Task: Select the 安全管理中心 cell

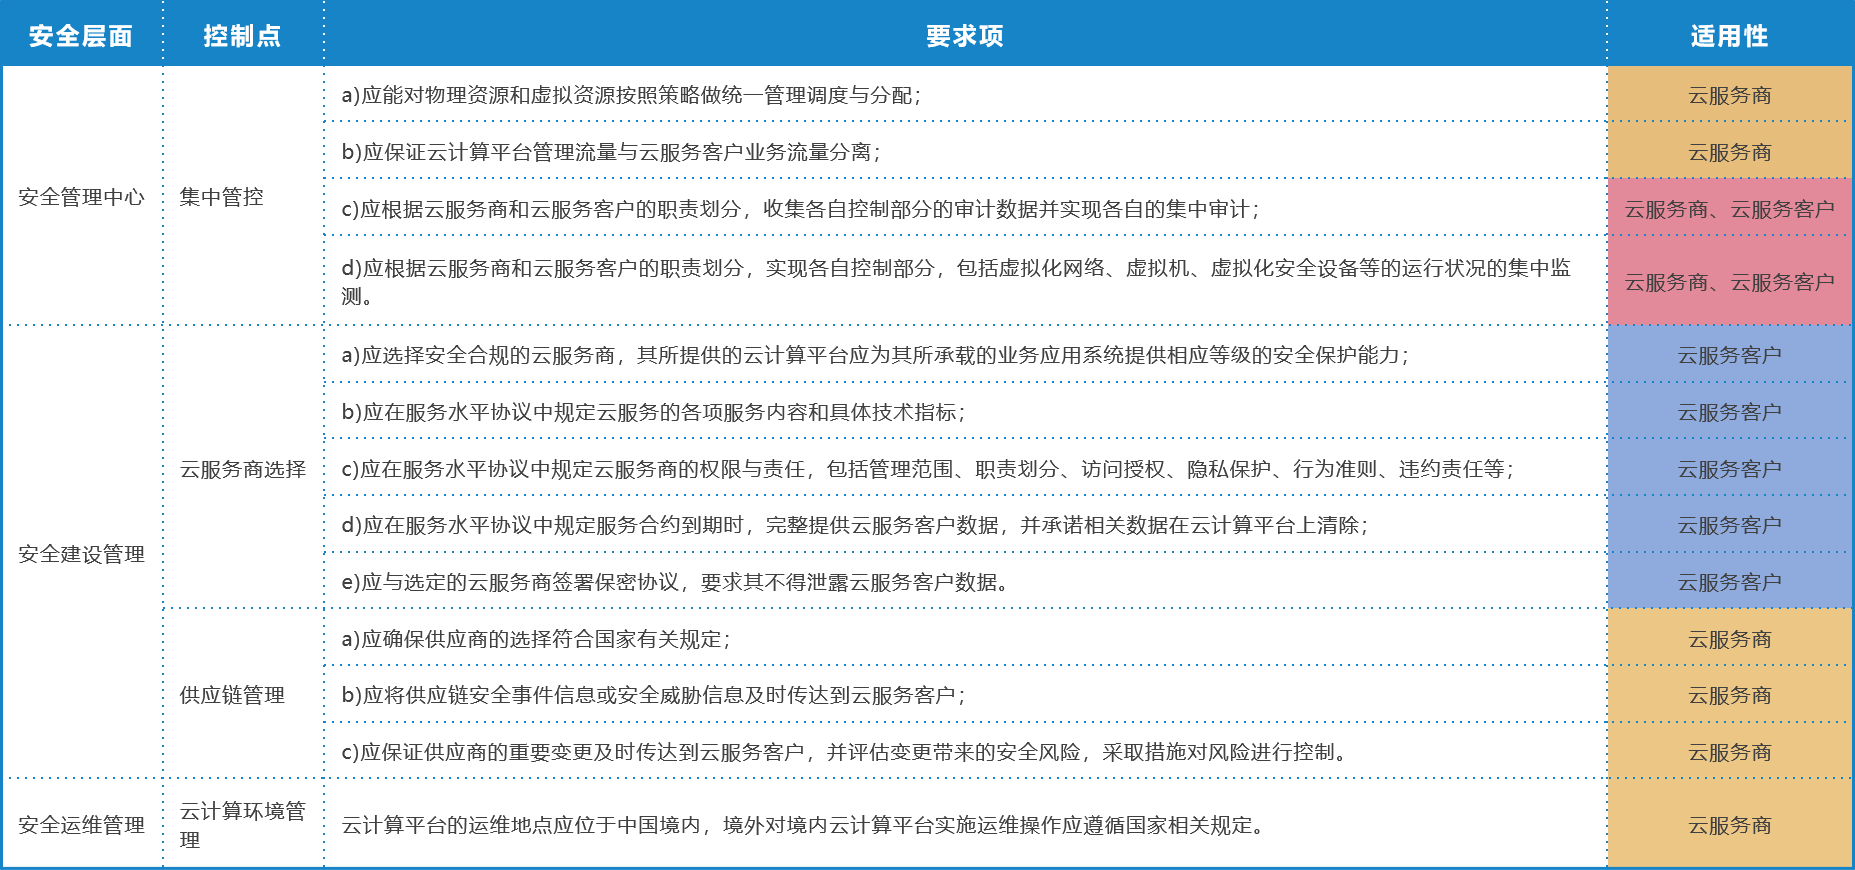Action: (x=81, y=197)
